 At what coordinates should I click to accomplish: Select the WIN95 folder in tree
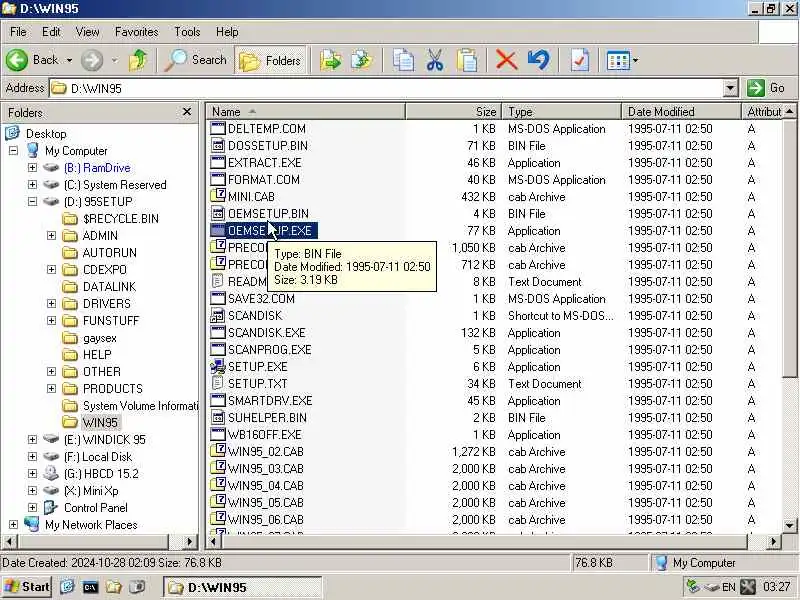(x=100, y=422)
